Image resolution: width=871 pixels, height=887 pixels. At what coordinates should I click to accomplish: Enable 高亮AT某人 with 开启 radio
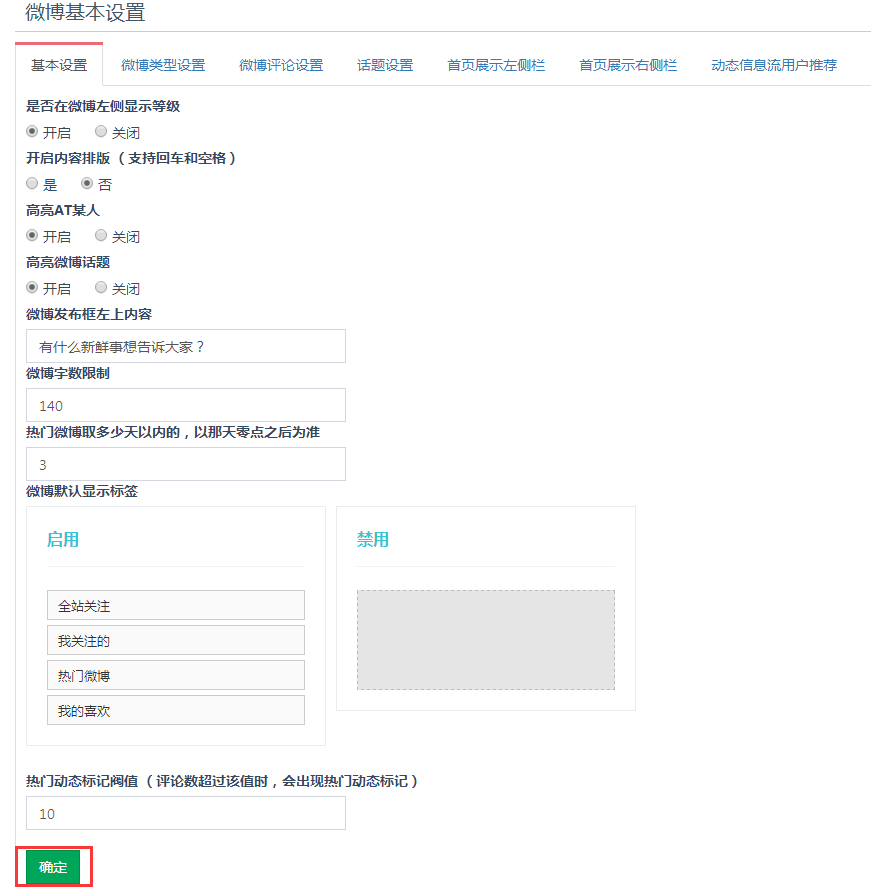point(32,235)
